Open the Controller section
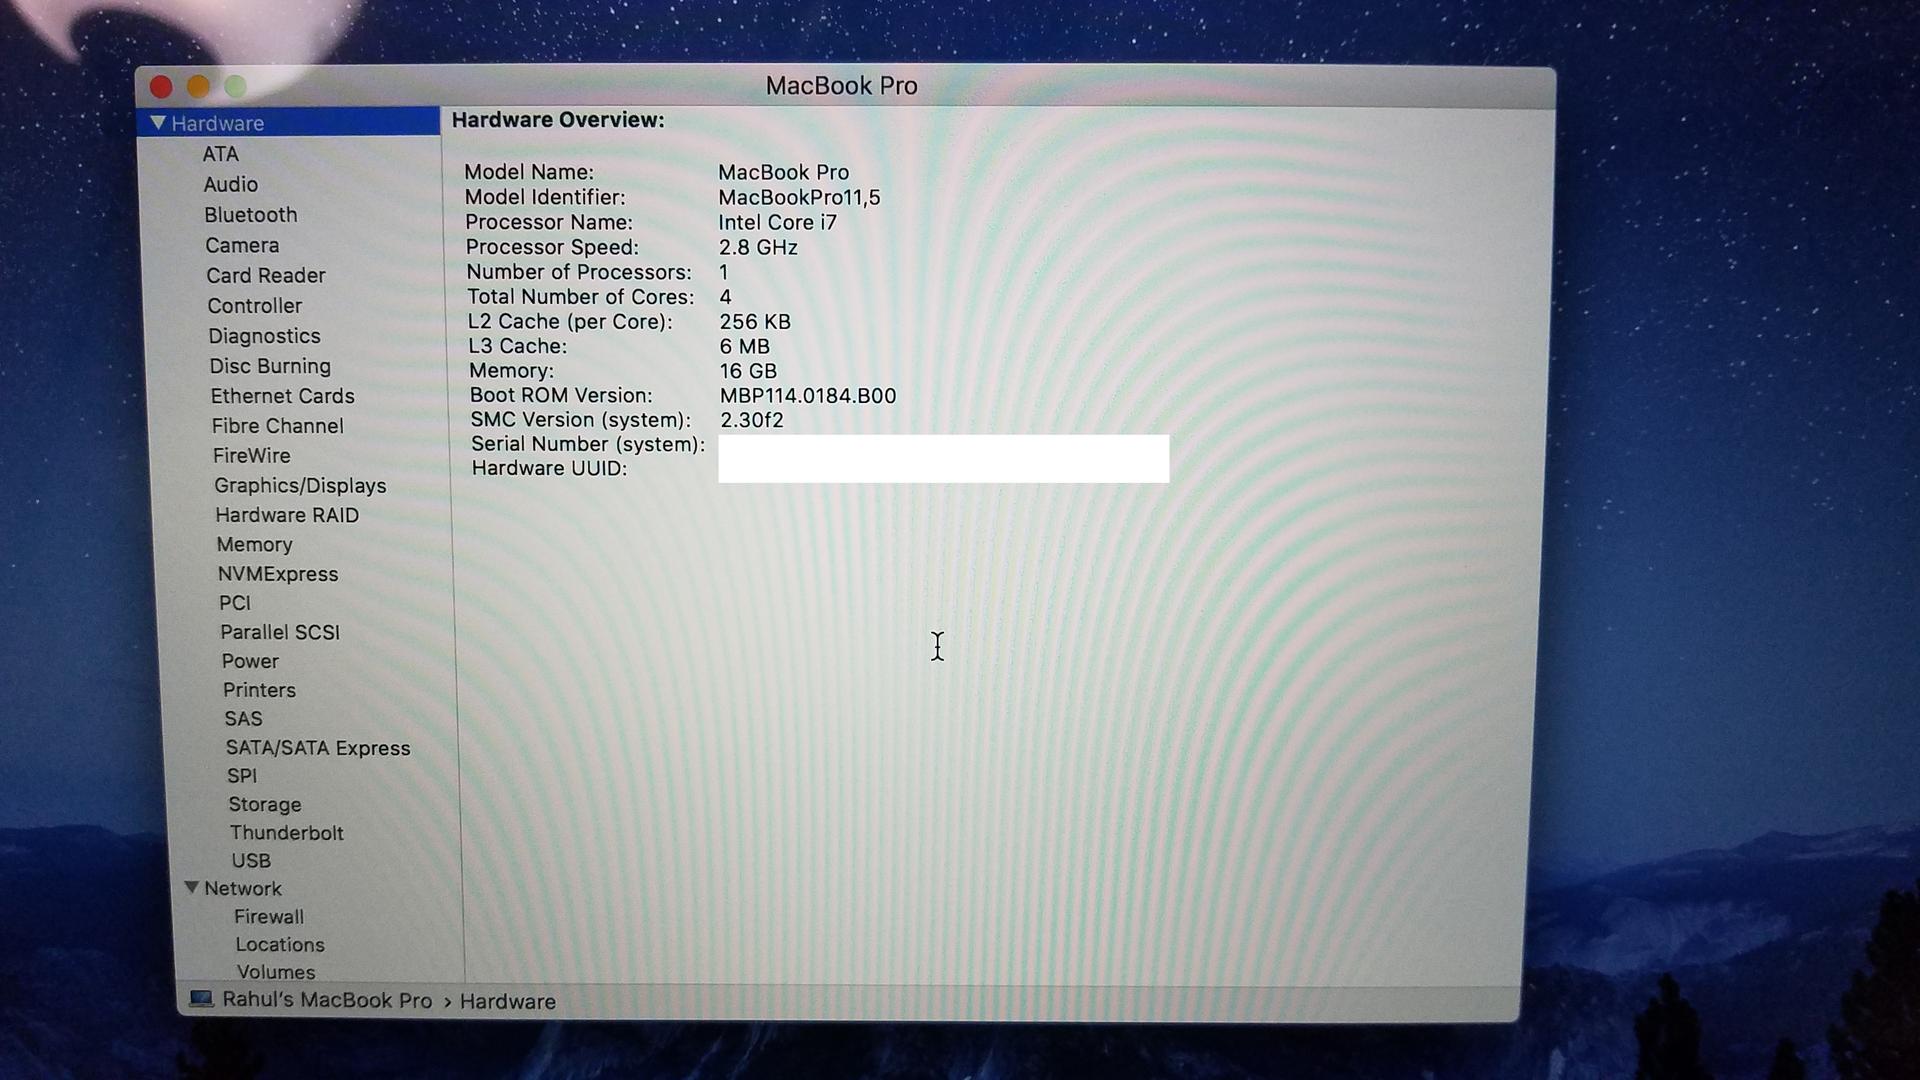The height and width of the screenshot is (1080, 1920). [254, 306]
